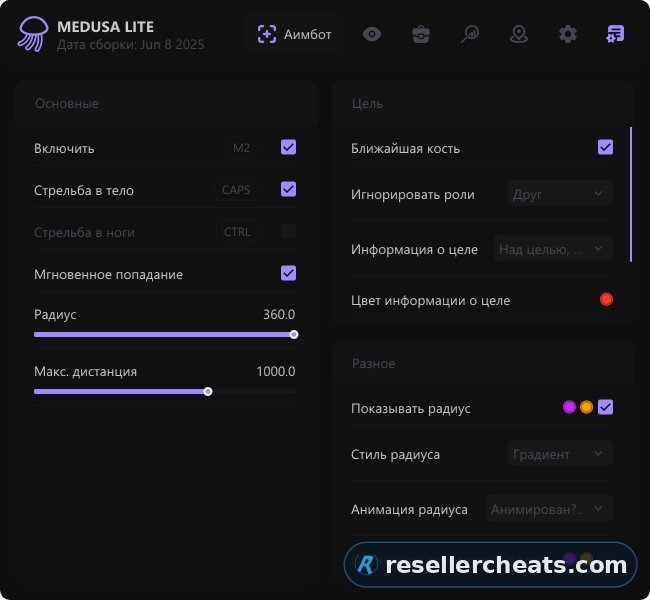
Task: Open the Информация о цели dropdown
Action: point(553,249)
